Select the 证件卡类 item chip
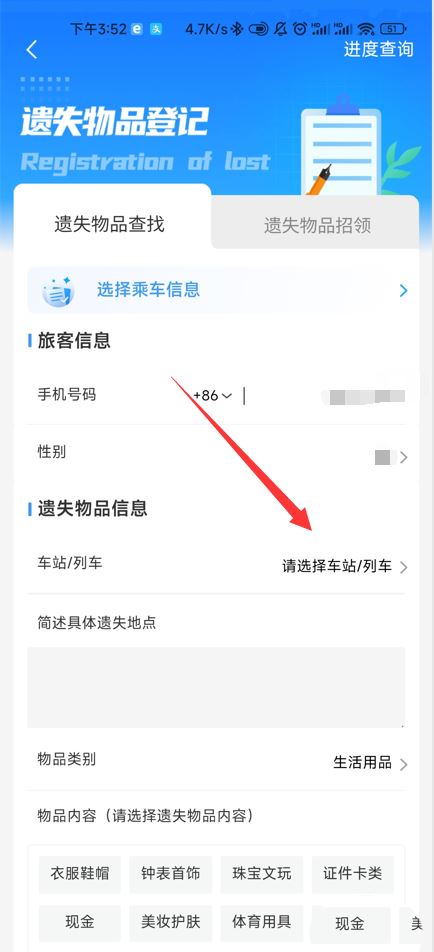 pos(353,874)
